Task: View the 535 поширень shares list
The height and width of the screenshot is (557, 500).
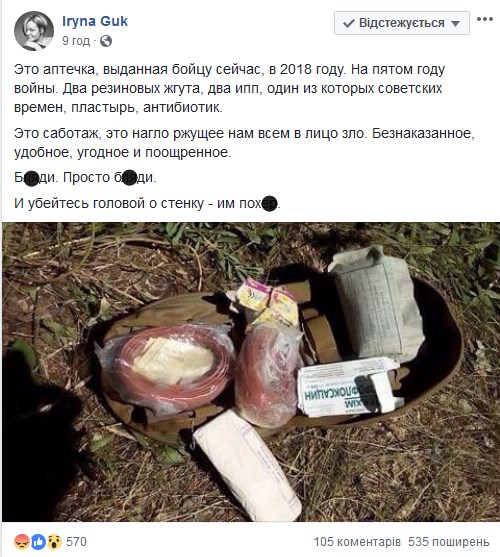Action: coord(449,542)
